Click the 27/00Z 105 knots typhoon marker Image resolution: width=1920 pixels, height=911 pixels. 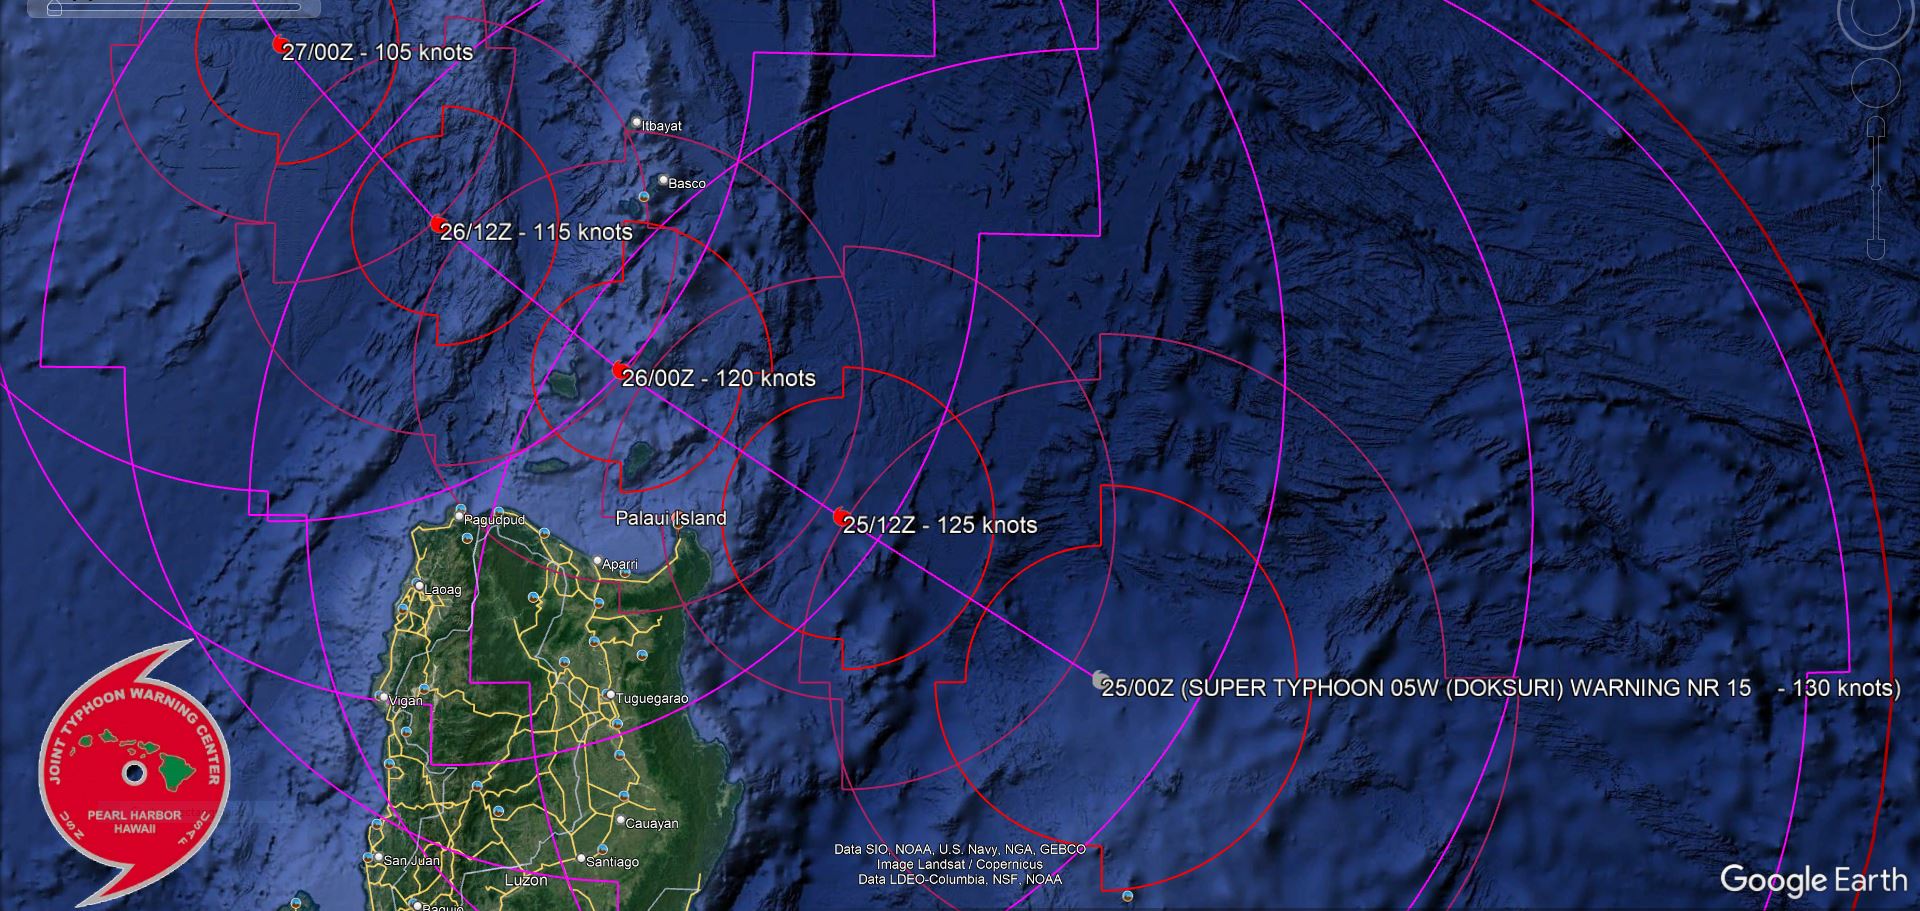(x=280, y=44)
